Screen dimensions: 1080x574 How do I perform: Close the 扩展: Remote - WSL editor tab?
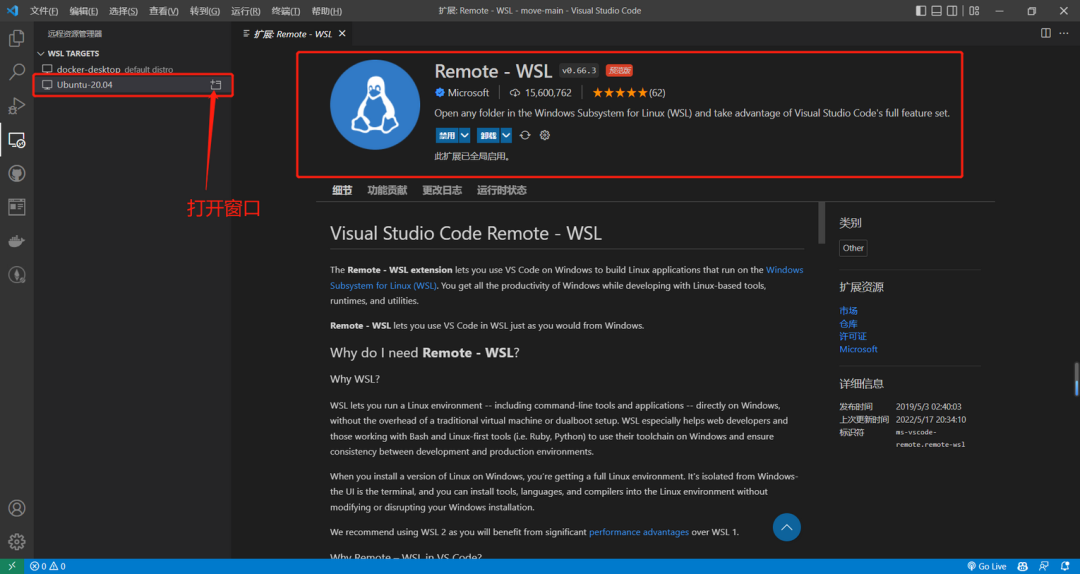point(342,33)
